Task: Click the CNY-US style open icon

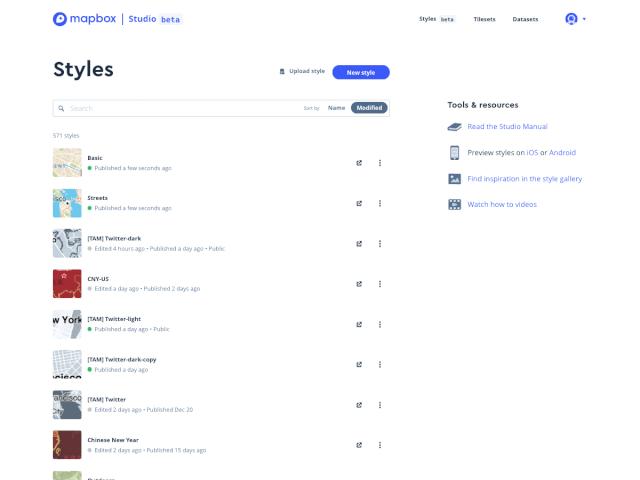Action: 359,284
